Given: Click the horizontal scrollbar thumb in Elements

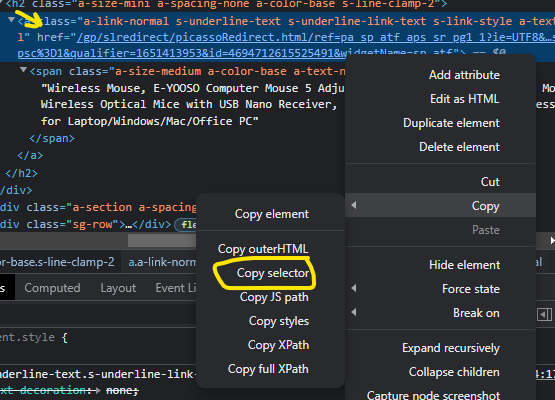Looking at the screenshot, I should pos(162,241).
